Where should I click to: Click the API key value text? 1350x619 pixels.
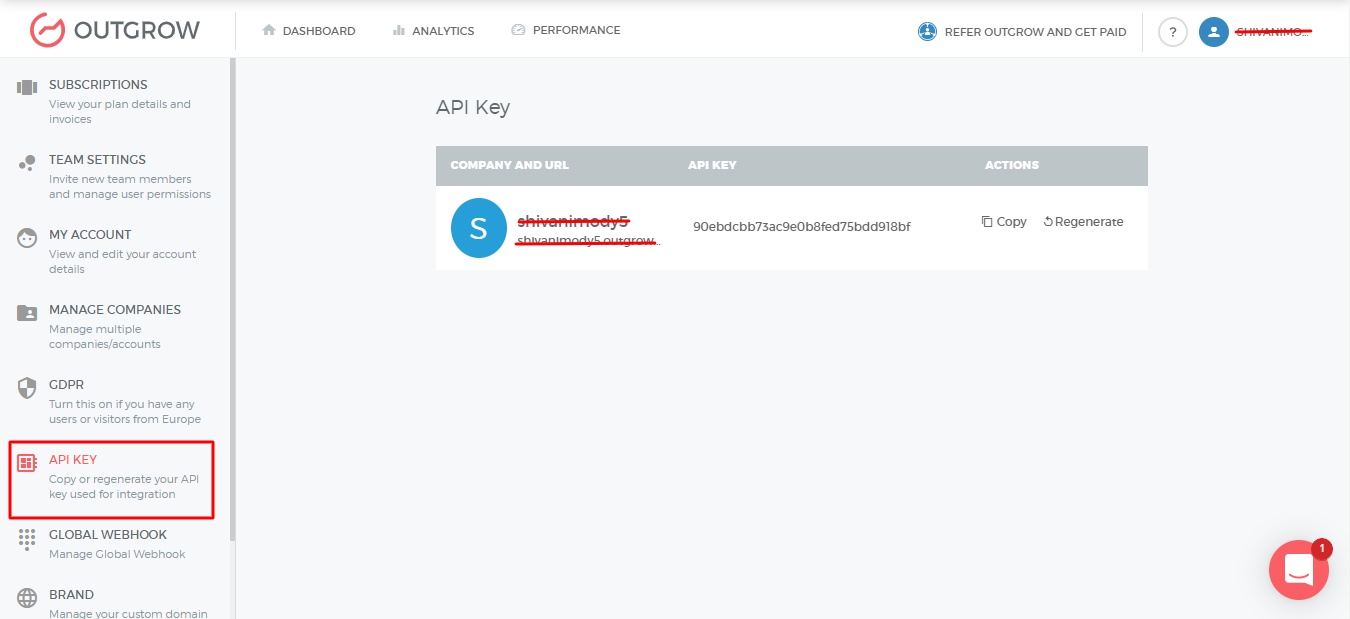click(801, 227)
